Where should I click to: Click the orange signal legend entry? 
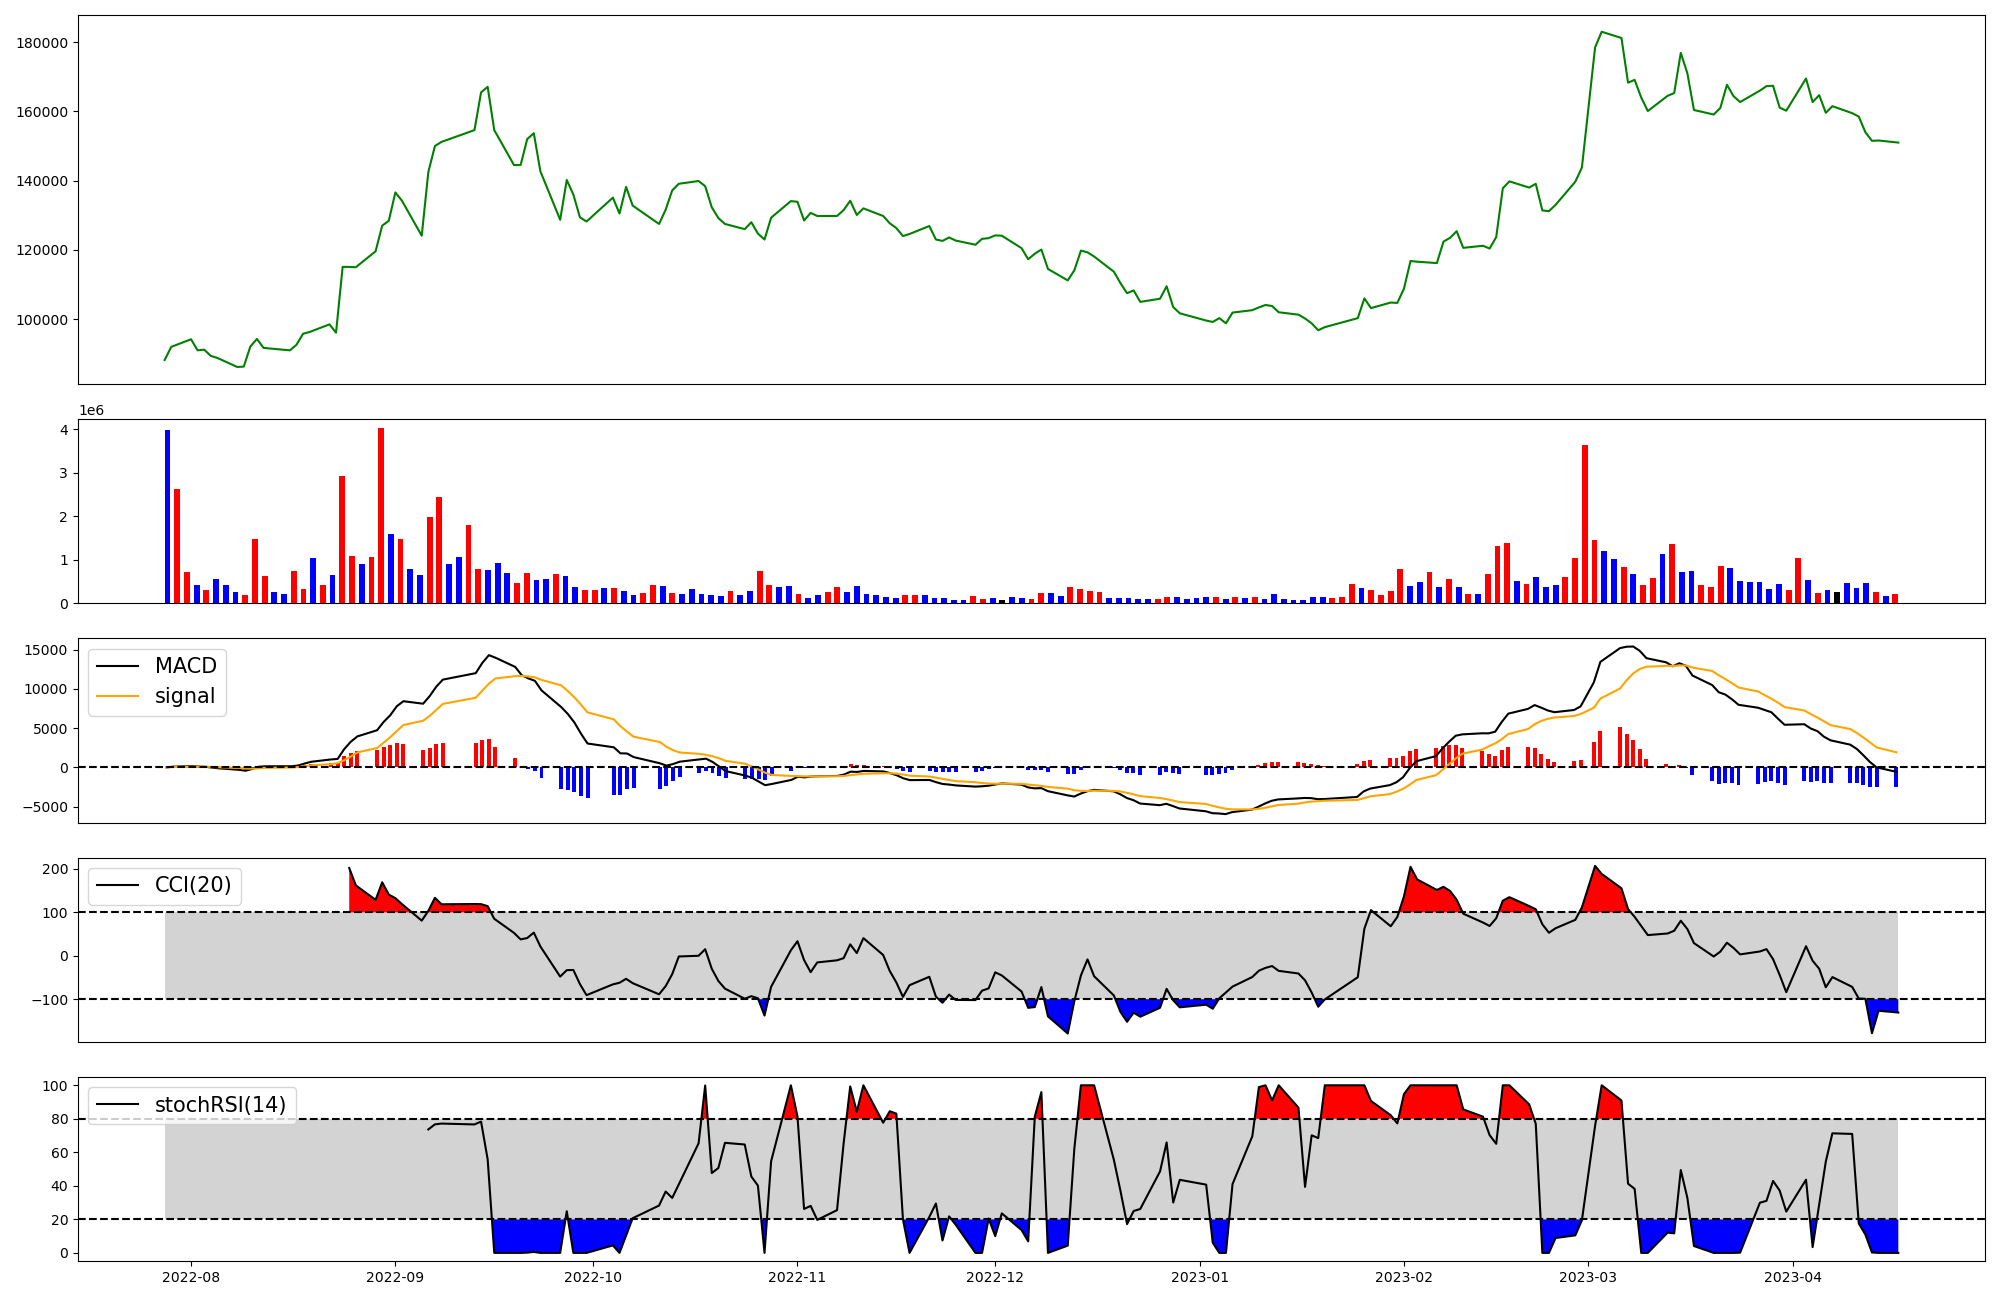pos(184,696)
